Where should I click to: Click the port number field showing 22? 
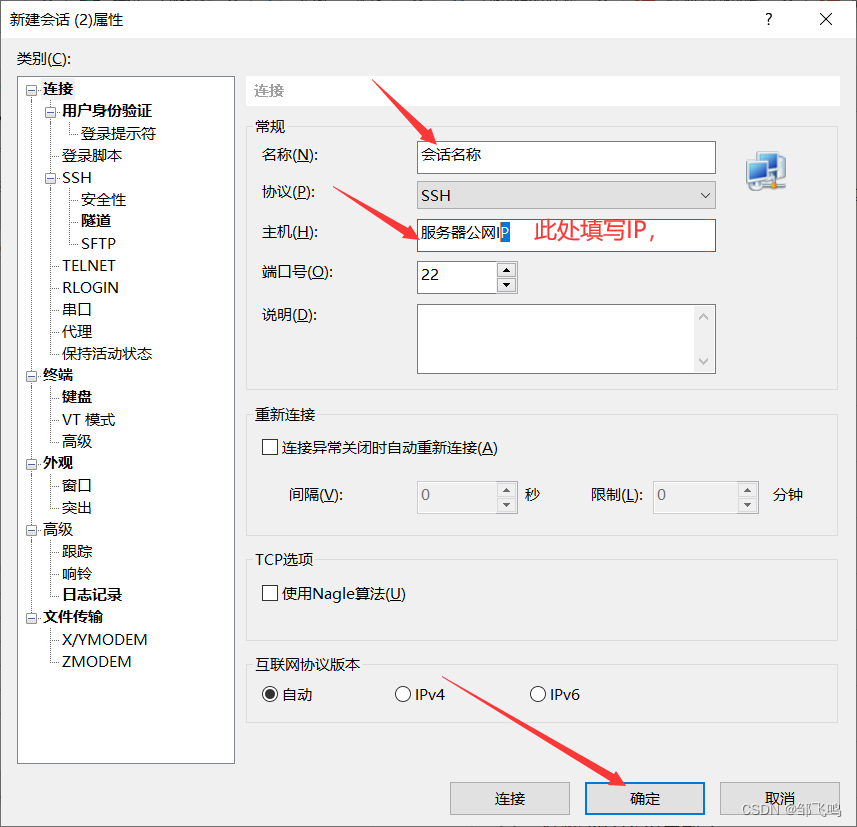(x=457, y=277)
